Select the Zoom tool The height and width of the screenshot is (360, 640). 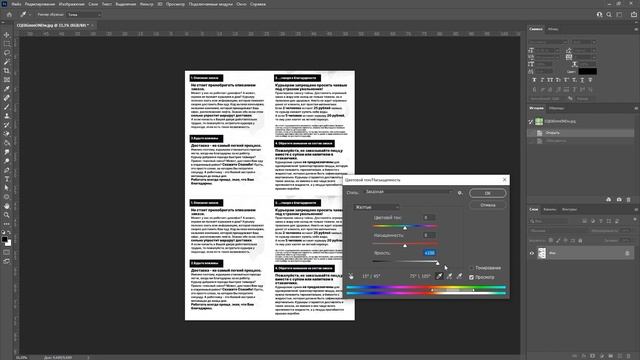click(7, 215)
